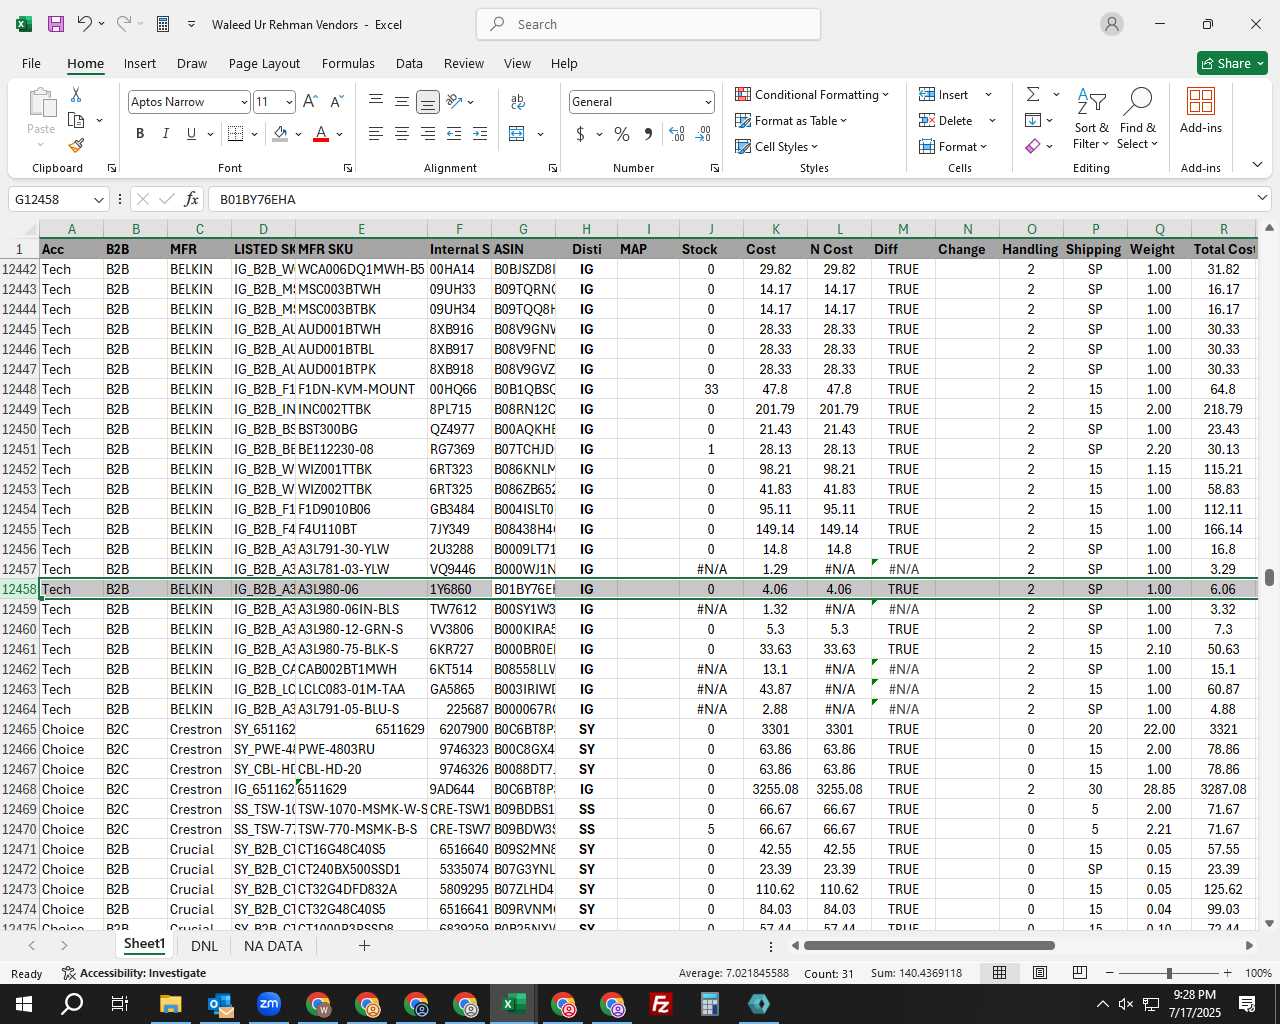Image resolution: width=1280 pixels, height=1024 pixels.
Task: Switch to Page Layout view icon
Action: (1040, 973)
